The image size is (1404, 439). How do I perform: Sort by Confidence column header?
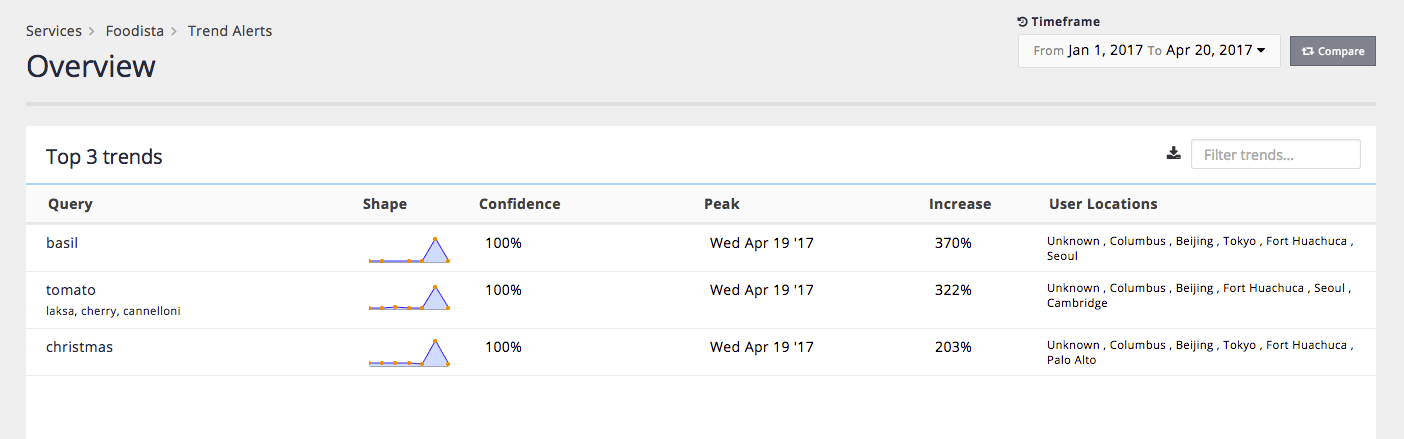[519, 204]
